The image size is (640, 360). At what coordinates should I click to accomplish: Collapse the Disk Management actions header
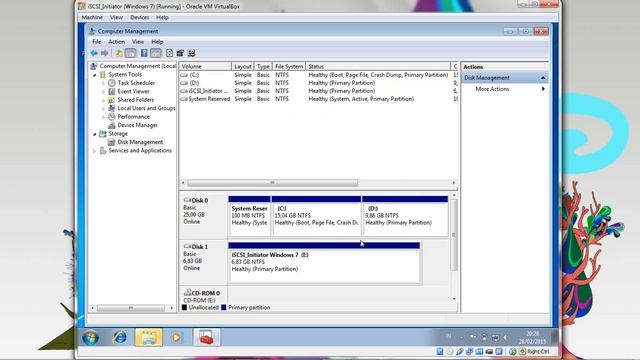(543, 78)
